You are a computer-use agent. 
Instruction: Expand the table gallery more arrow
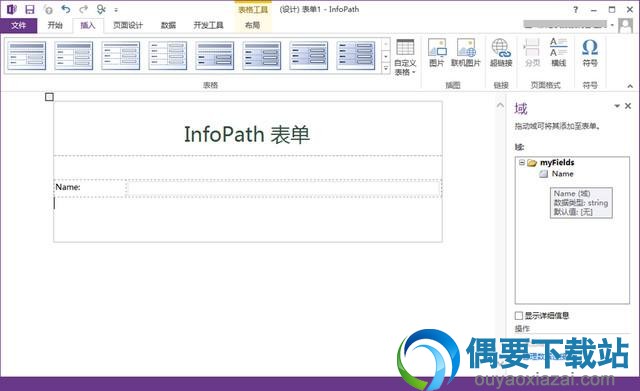[386, 69]
